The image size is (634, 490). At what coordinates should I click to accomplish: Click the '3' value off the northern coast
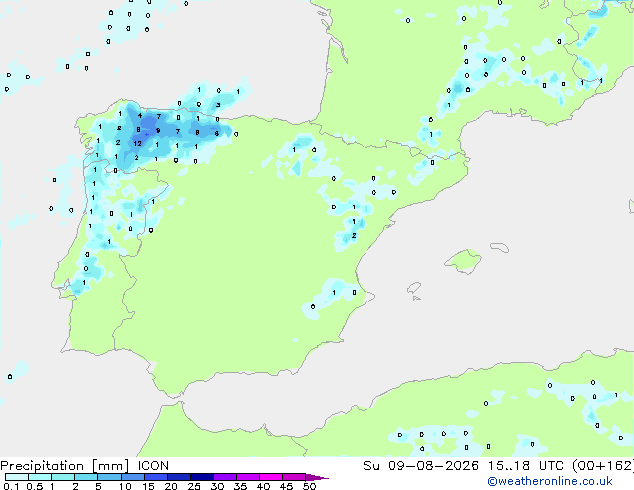tap(218, 105)
